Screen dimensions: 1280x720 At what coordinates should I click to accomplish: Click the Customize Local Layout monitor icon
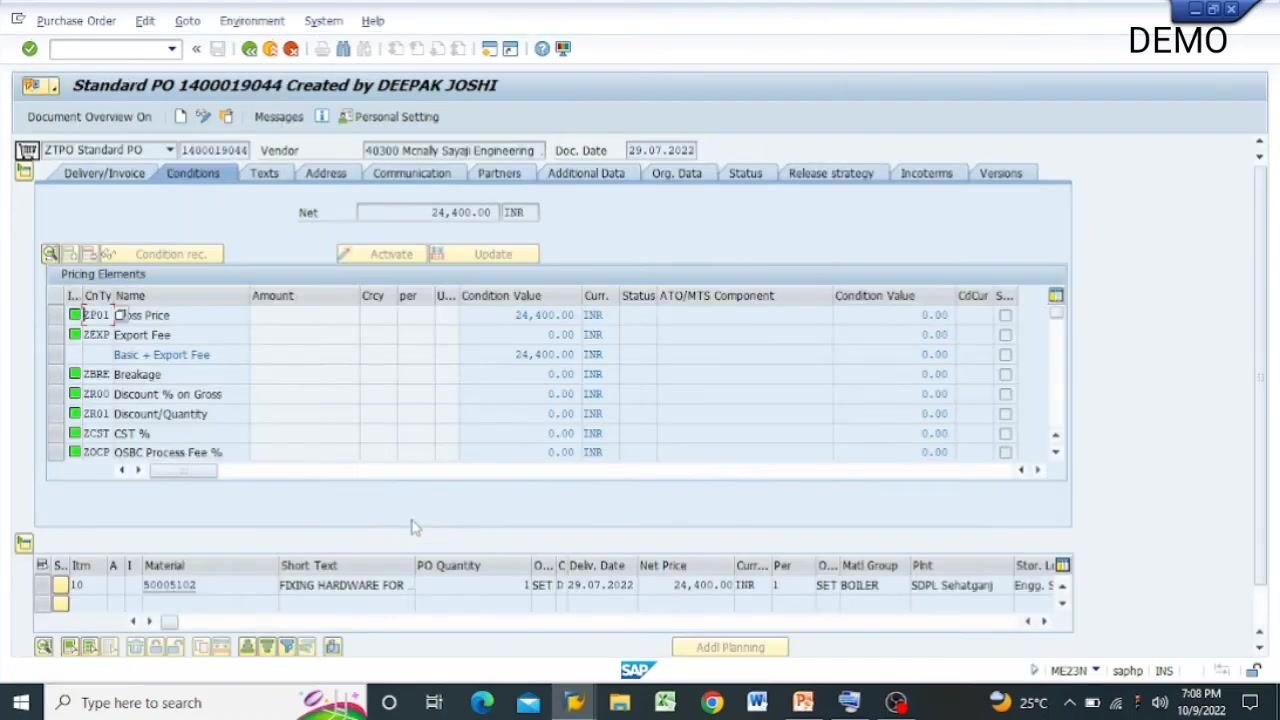pyautogui.click(x=563, y=49)
